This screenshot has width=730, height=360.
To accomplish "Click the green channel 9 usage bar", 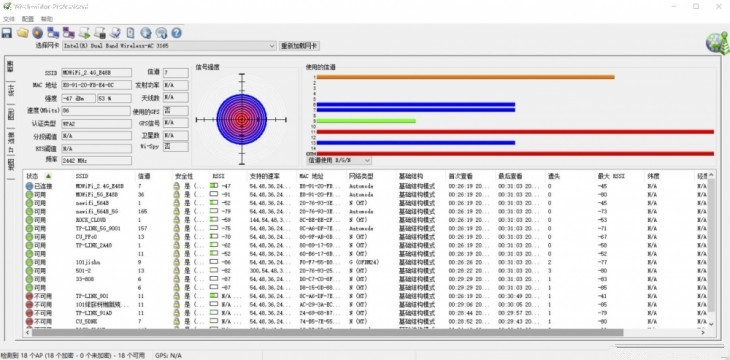I will [366, 121].
